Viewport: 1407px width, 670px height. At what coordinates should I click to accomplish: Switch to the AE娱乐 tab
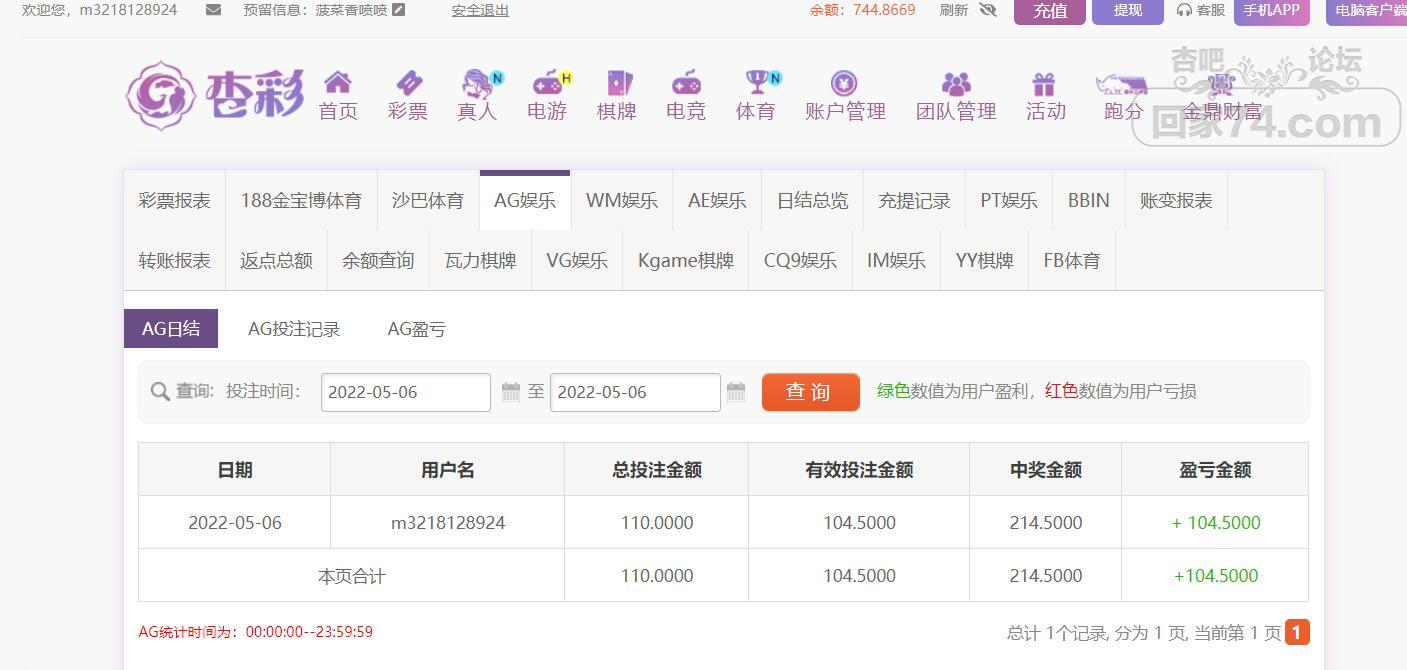pyautogui.click(x=717, y=201)
